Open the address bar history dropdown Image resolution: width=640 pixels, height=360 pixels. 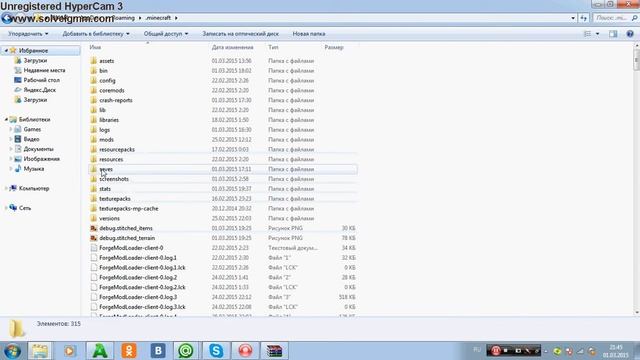click(573, 18)
